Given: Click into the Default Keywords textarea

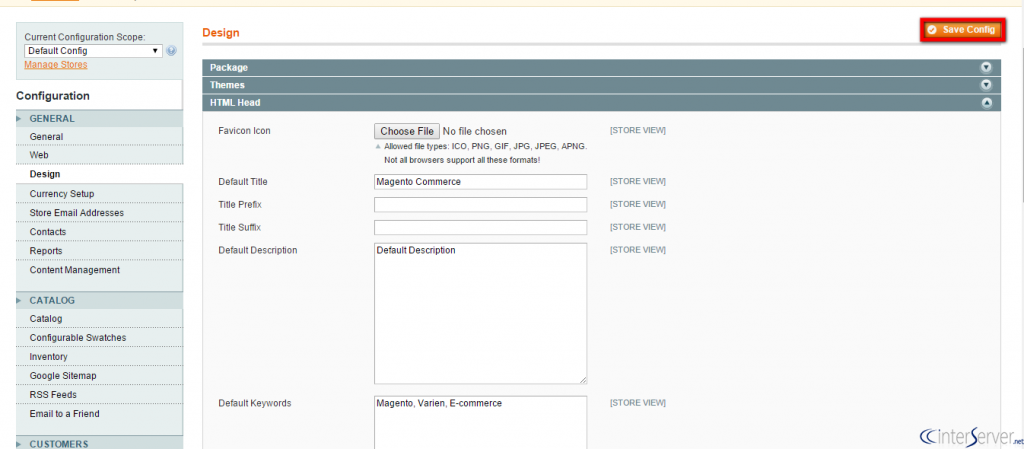Looking at the screenshot, I should coord(481,422).
